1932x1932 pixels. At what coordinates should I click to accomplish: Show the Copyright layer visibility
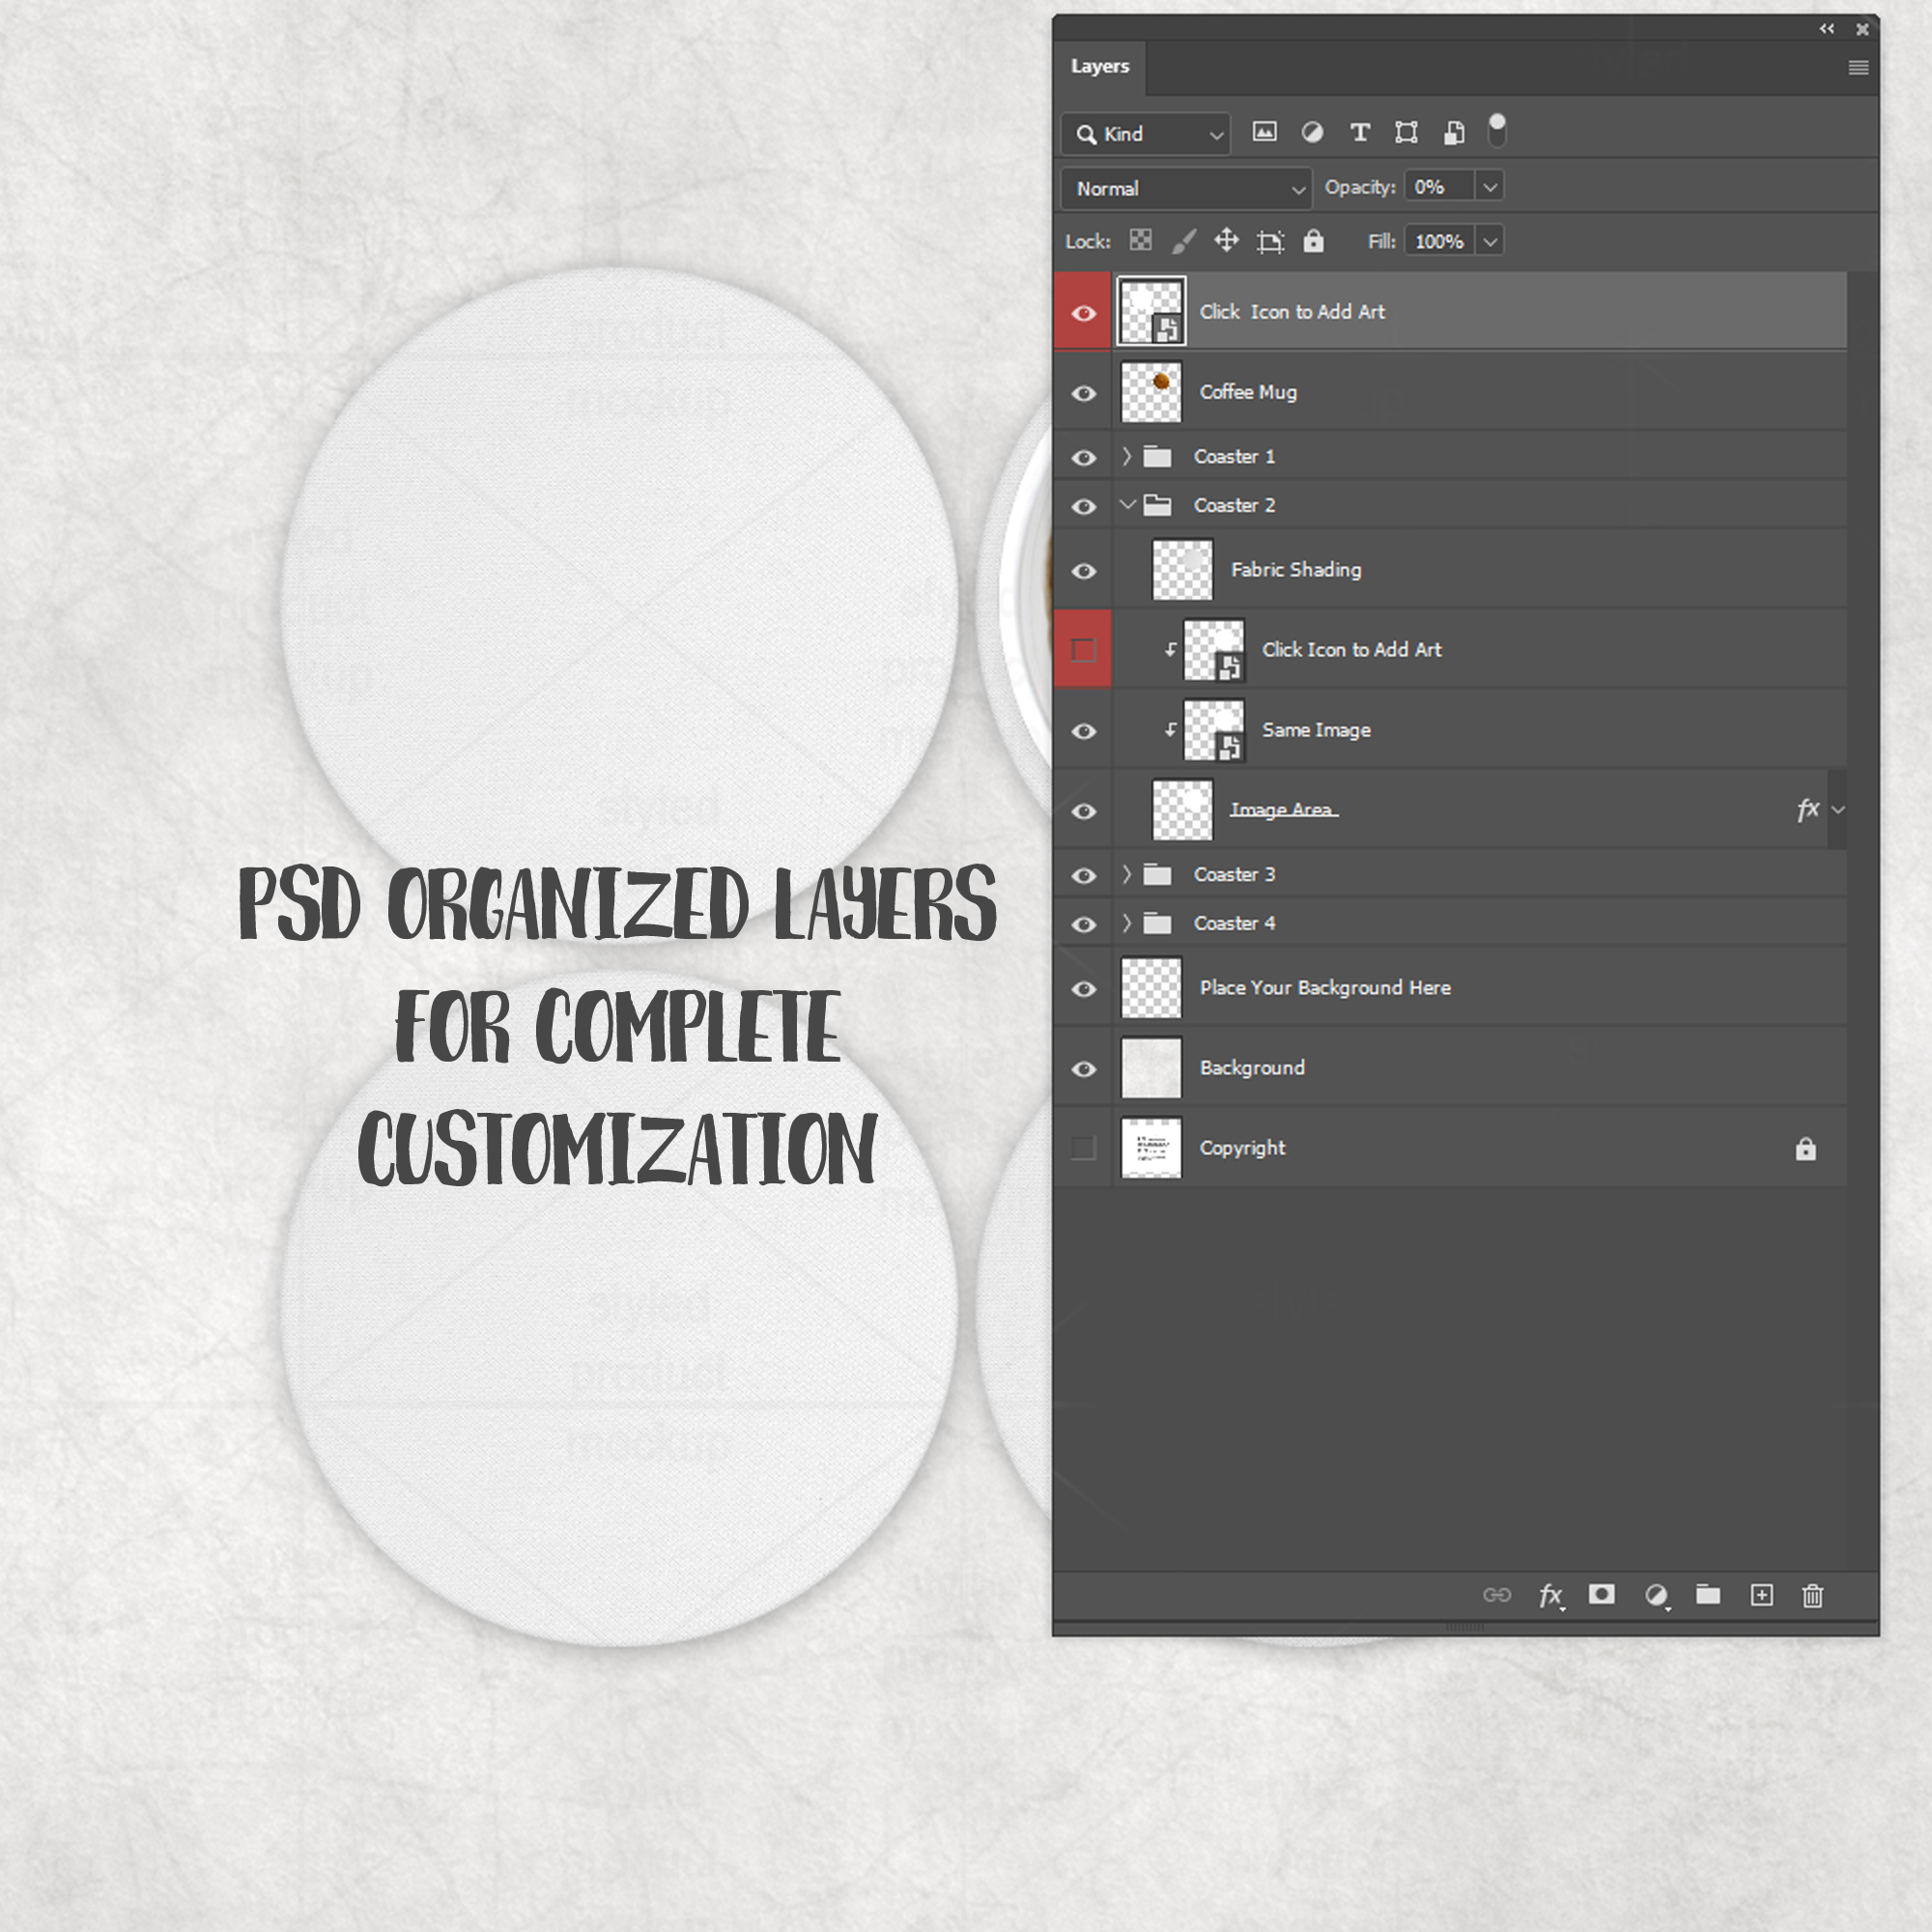pos(1083,1148)
